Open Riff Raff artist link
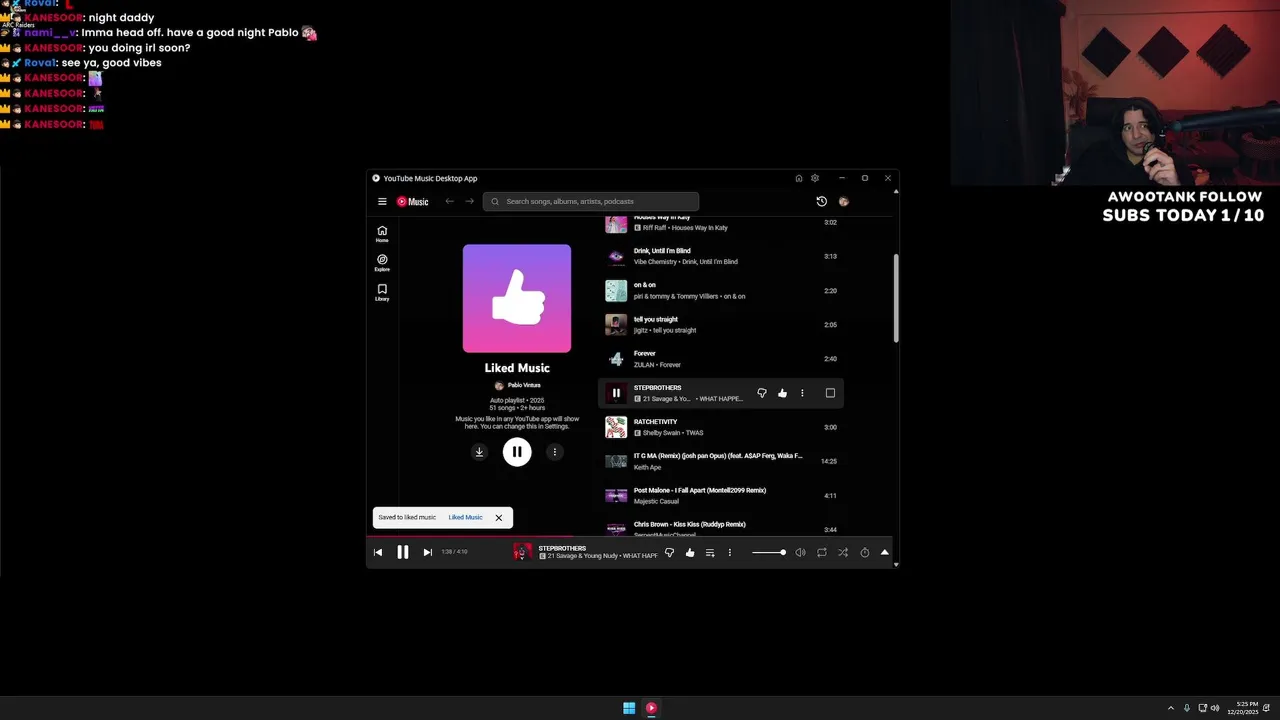The image size is (1280, 720). 654,228
